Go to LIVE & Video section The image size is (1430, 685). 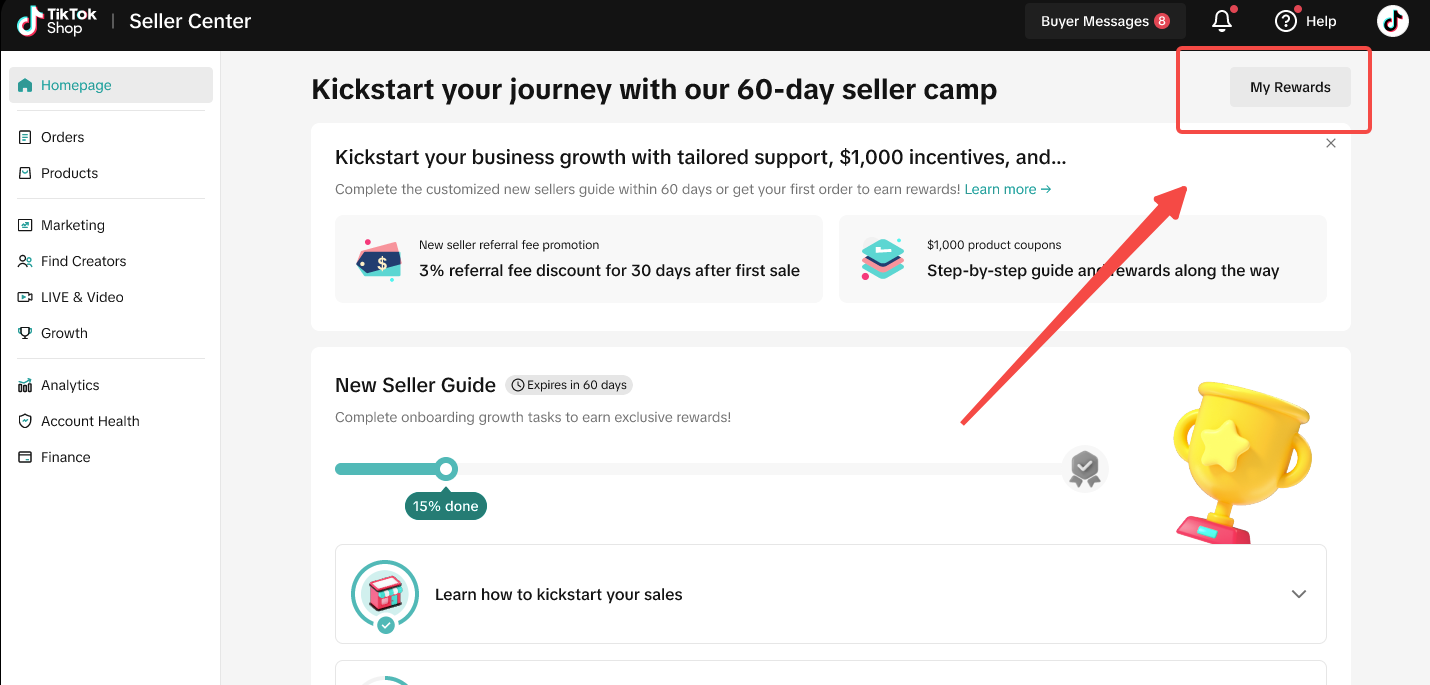(82, 297)
